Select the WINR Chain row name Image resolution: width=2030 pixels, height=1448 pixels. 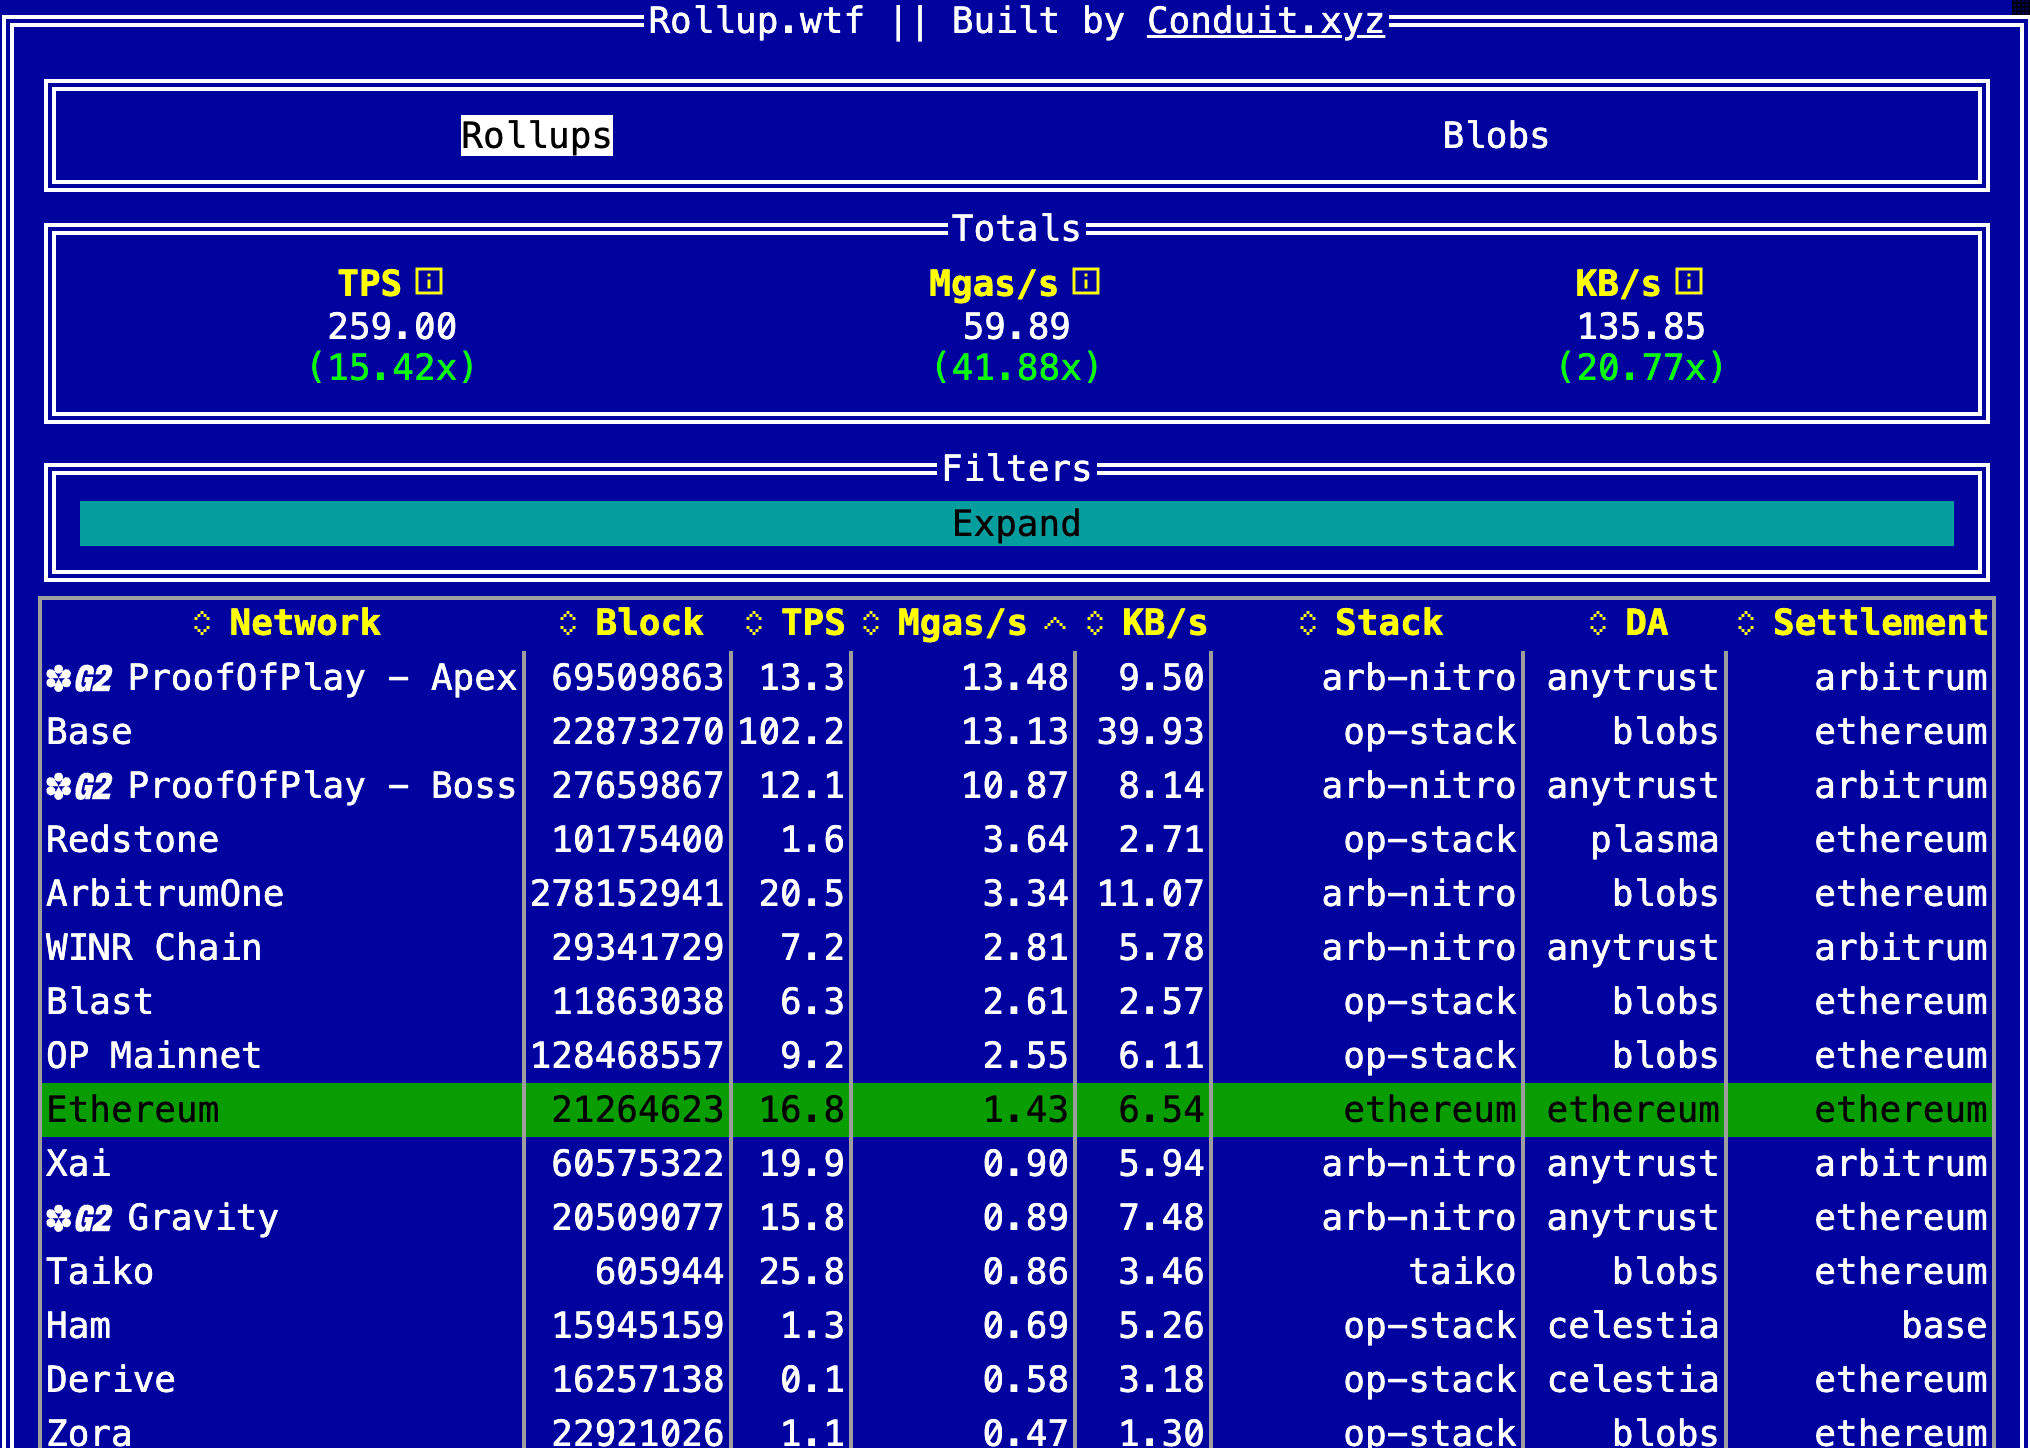tap(154, 948)
